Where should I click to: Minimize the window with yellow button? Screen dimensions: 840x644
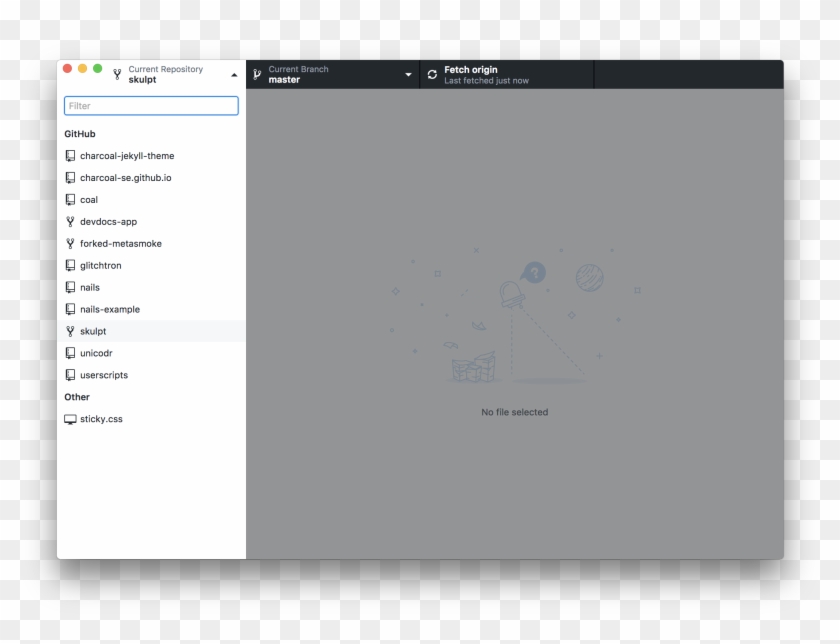tap(82, 69)
